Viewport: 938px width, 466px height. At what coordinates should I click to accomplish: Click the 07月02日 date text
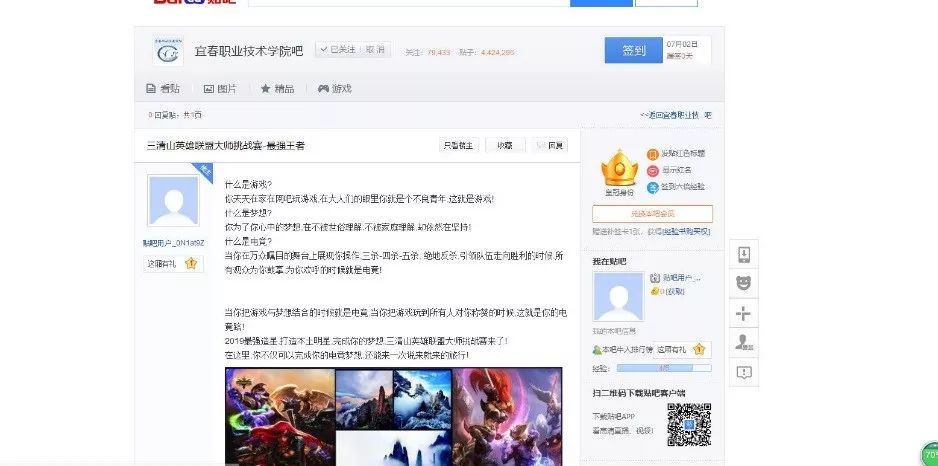pyautogui.click(x=682, y=44)
